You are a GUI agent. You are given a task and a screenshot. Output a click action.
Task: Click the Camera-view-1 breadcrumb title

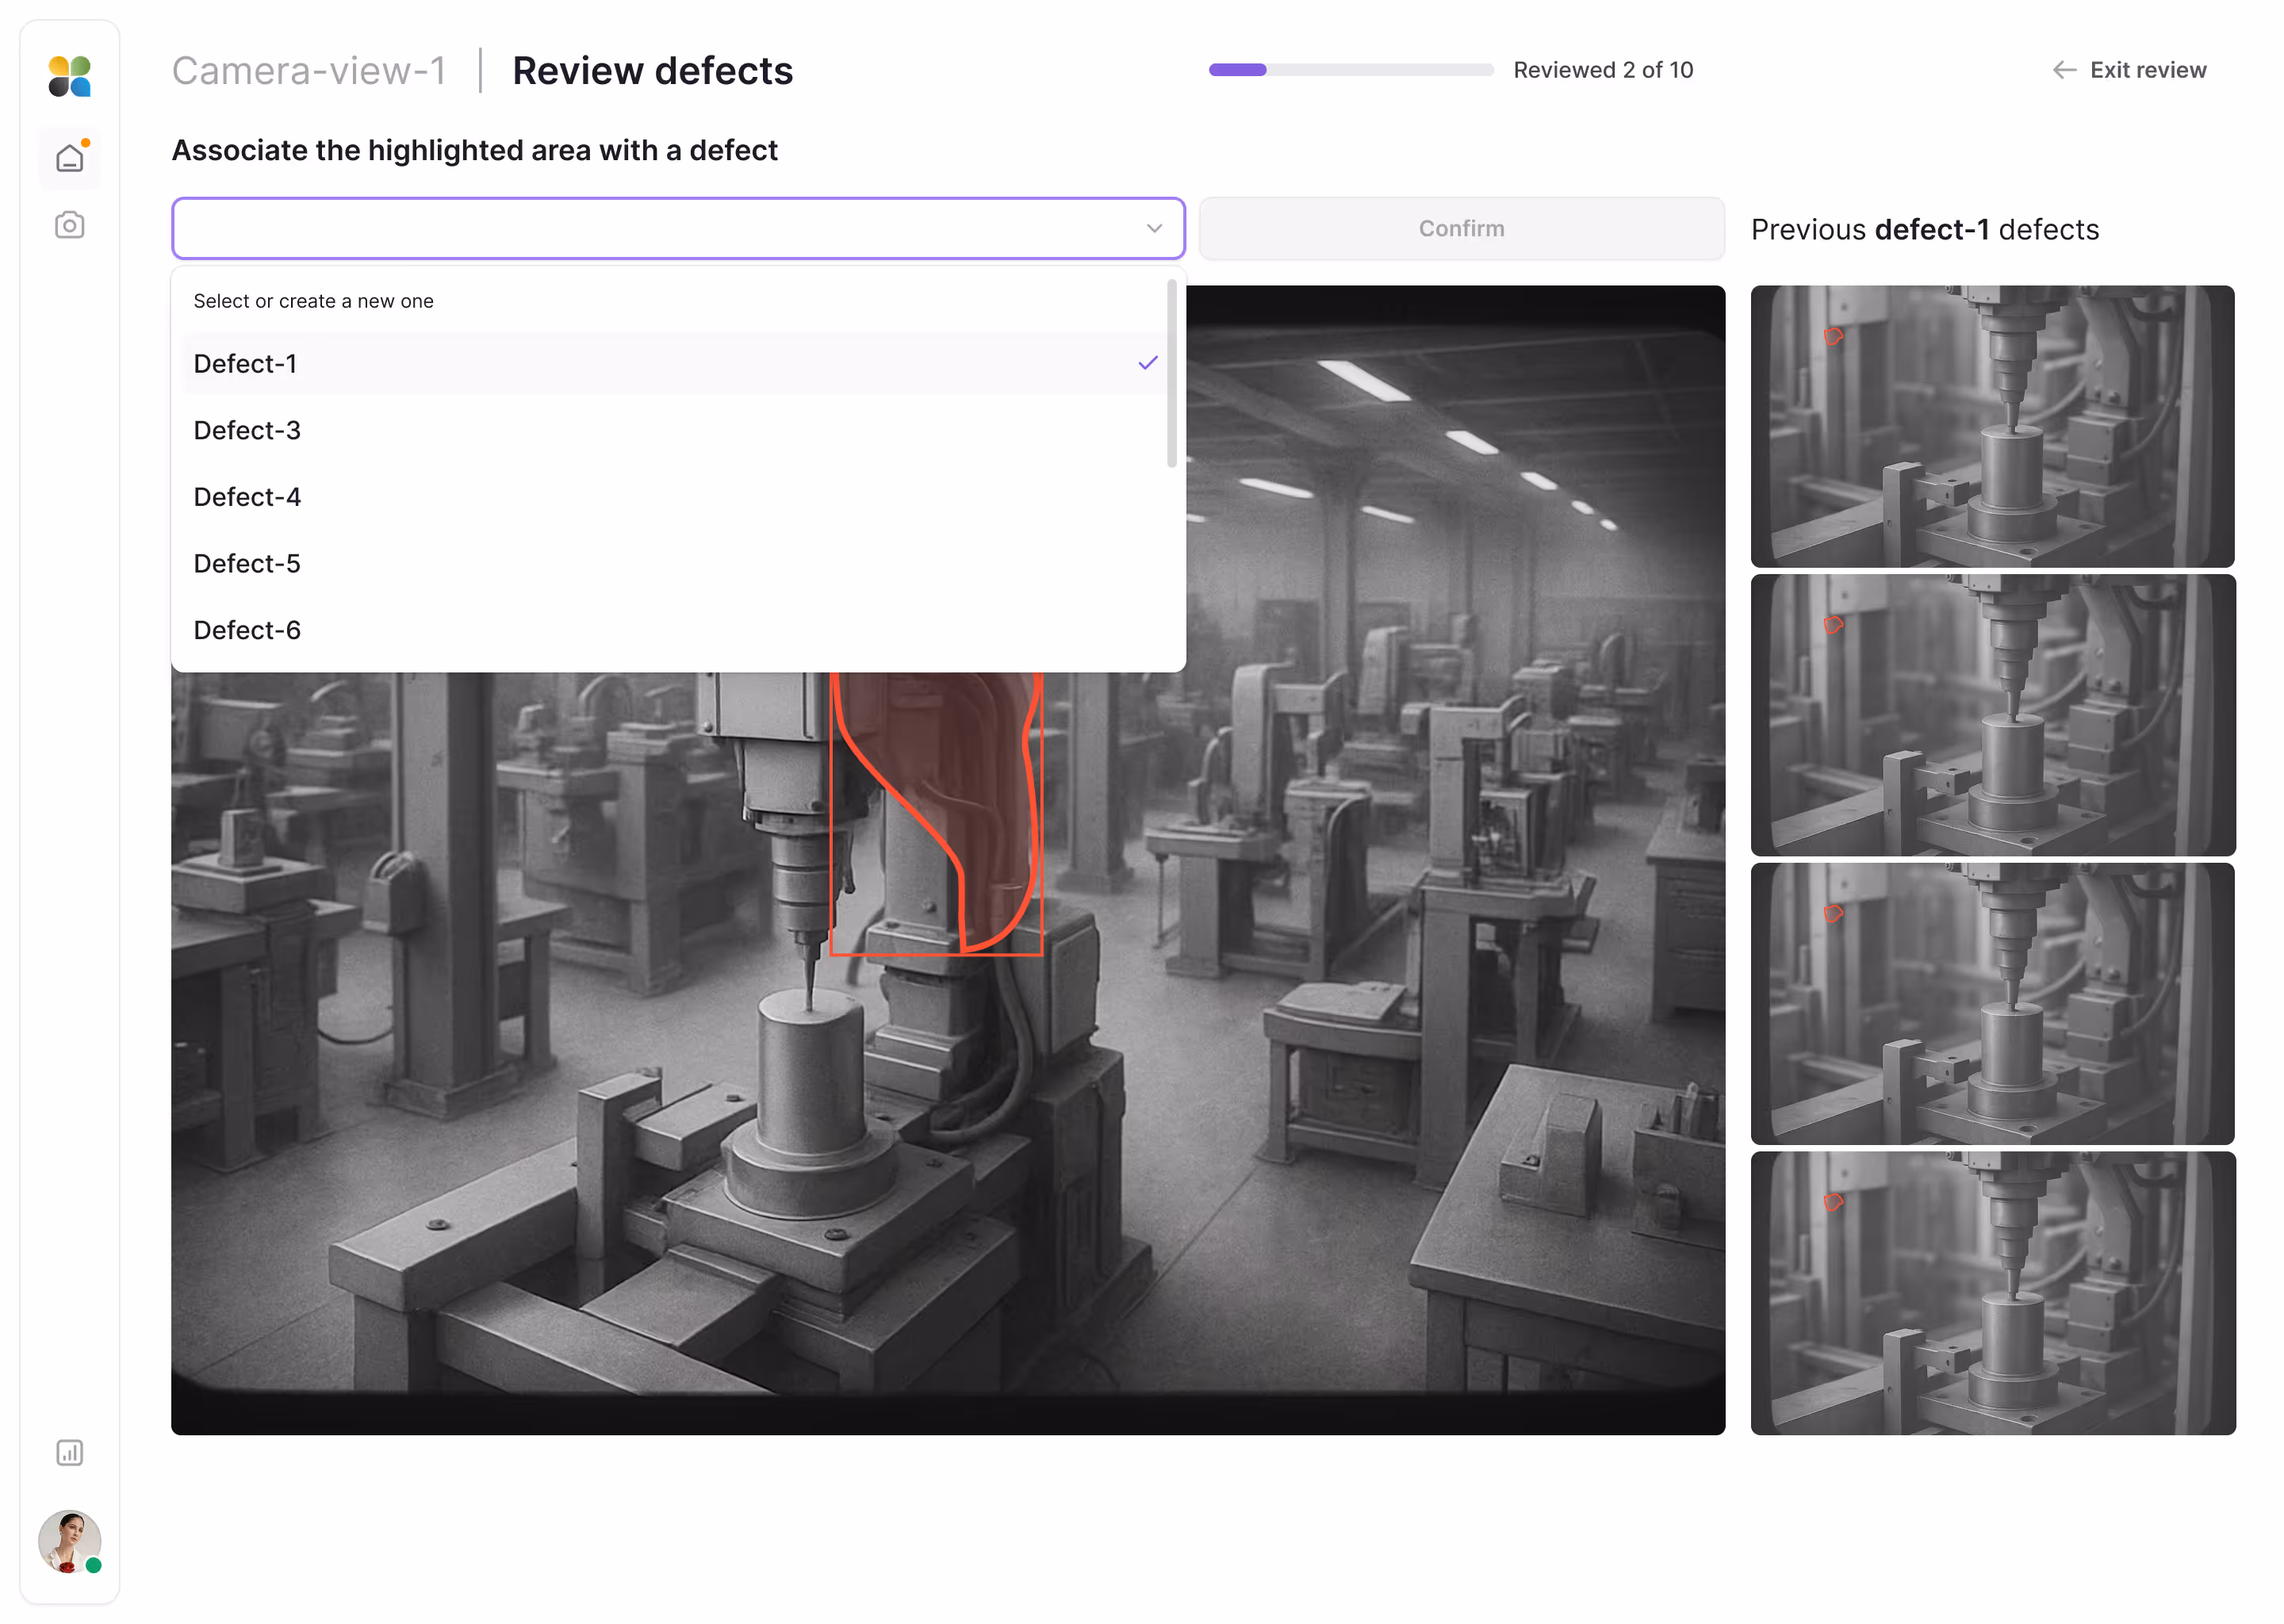(x=308, y=71)
